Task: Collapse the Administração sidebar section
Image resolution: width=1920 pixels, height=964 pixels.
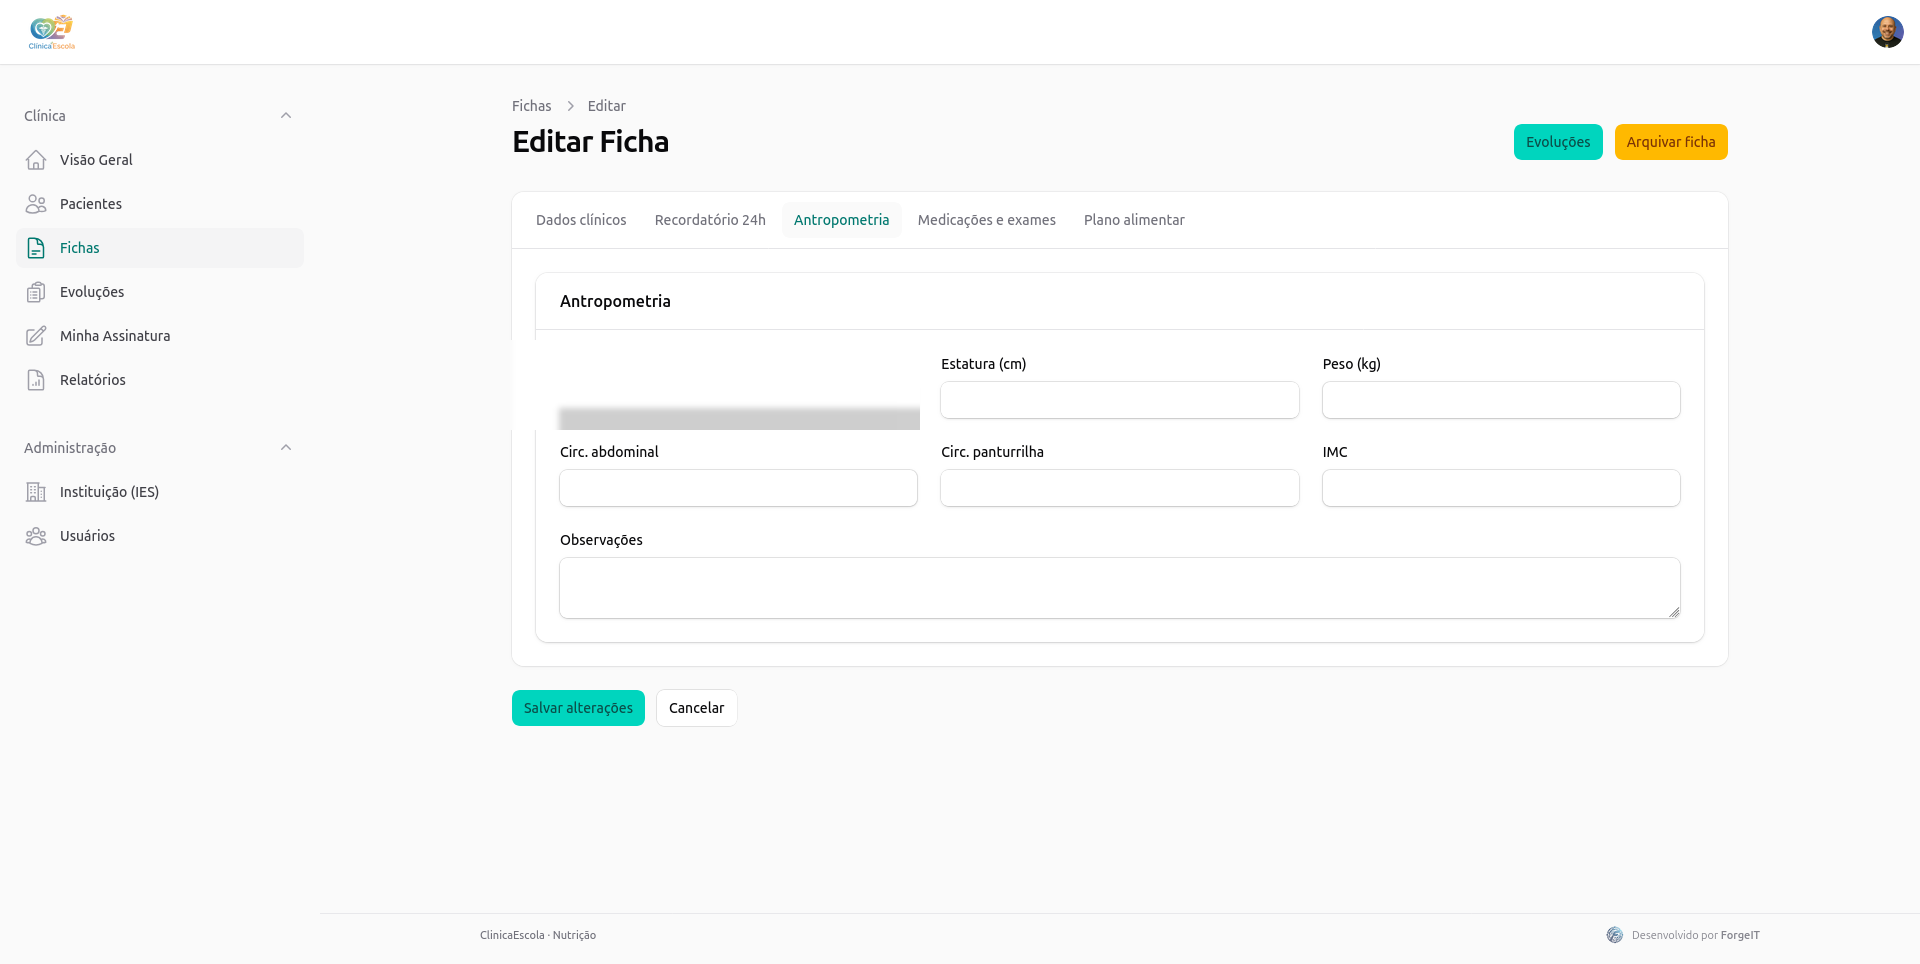Action: click(286, 448)
